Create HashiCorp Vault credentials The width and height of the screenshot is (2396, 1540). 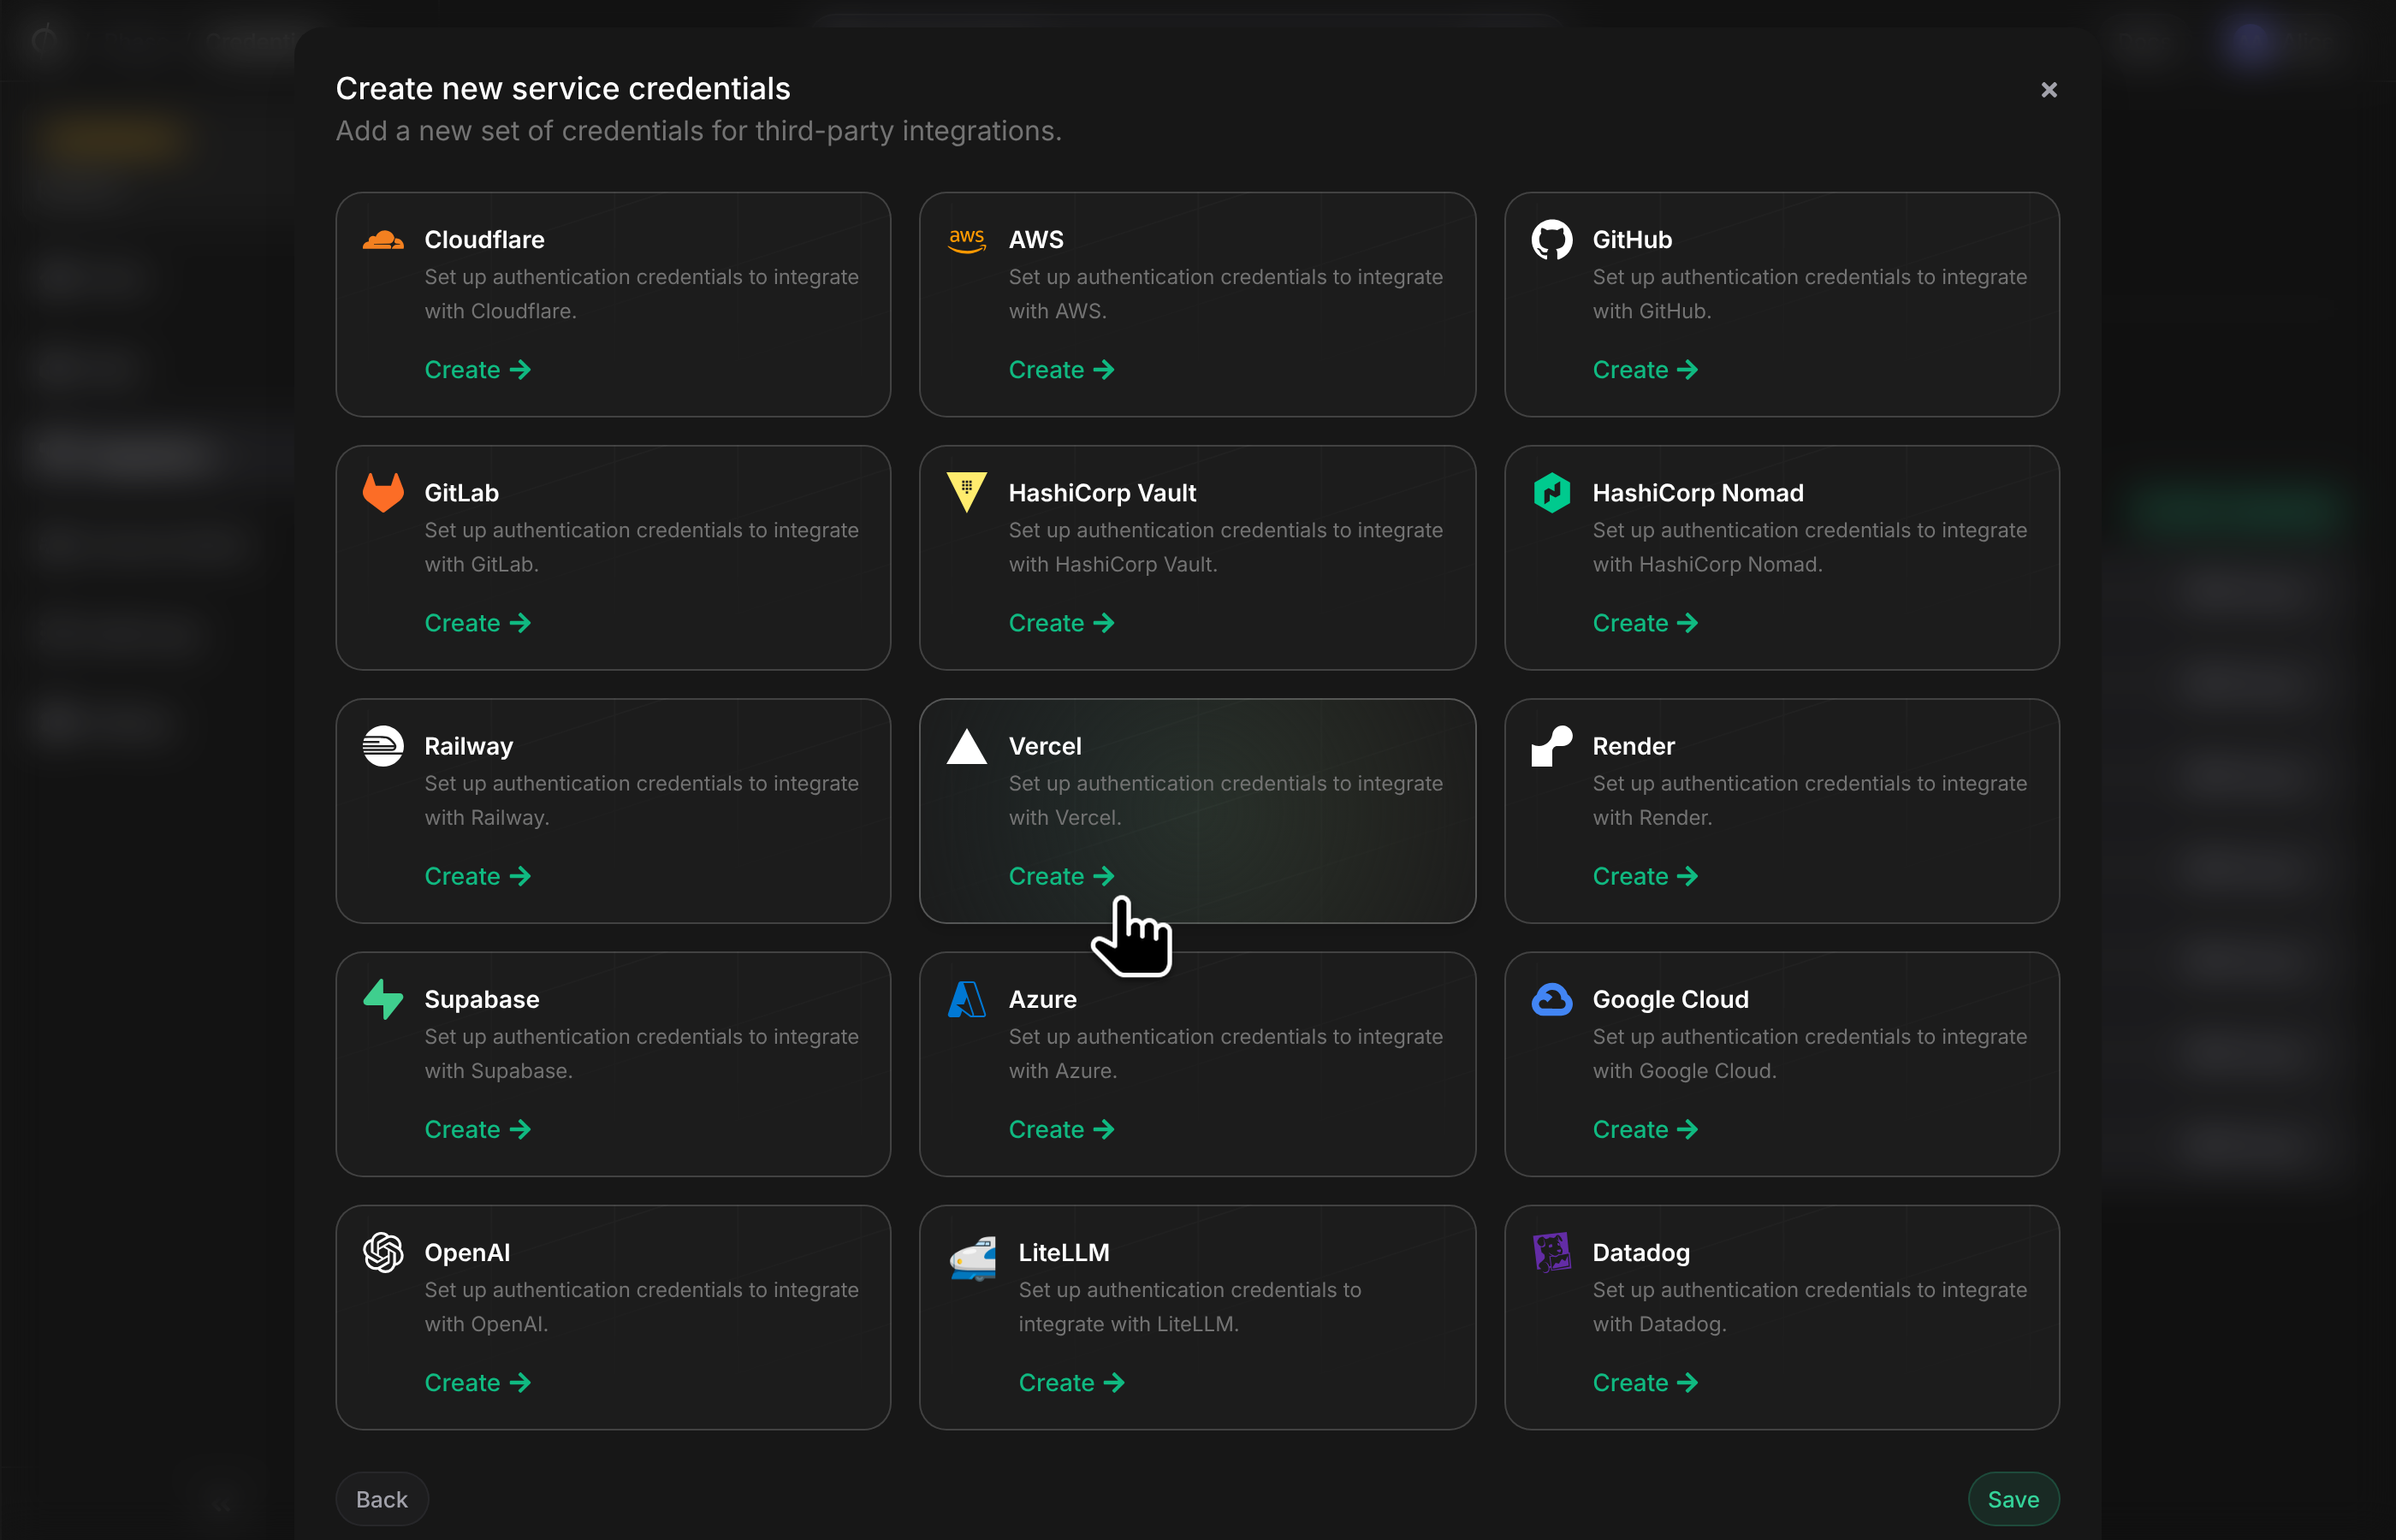pyautogui.click(x=1061, y=623)
